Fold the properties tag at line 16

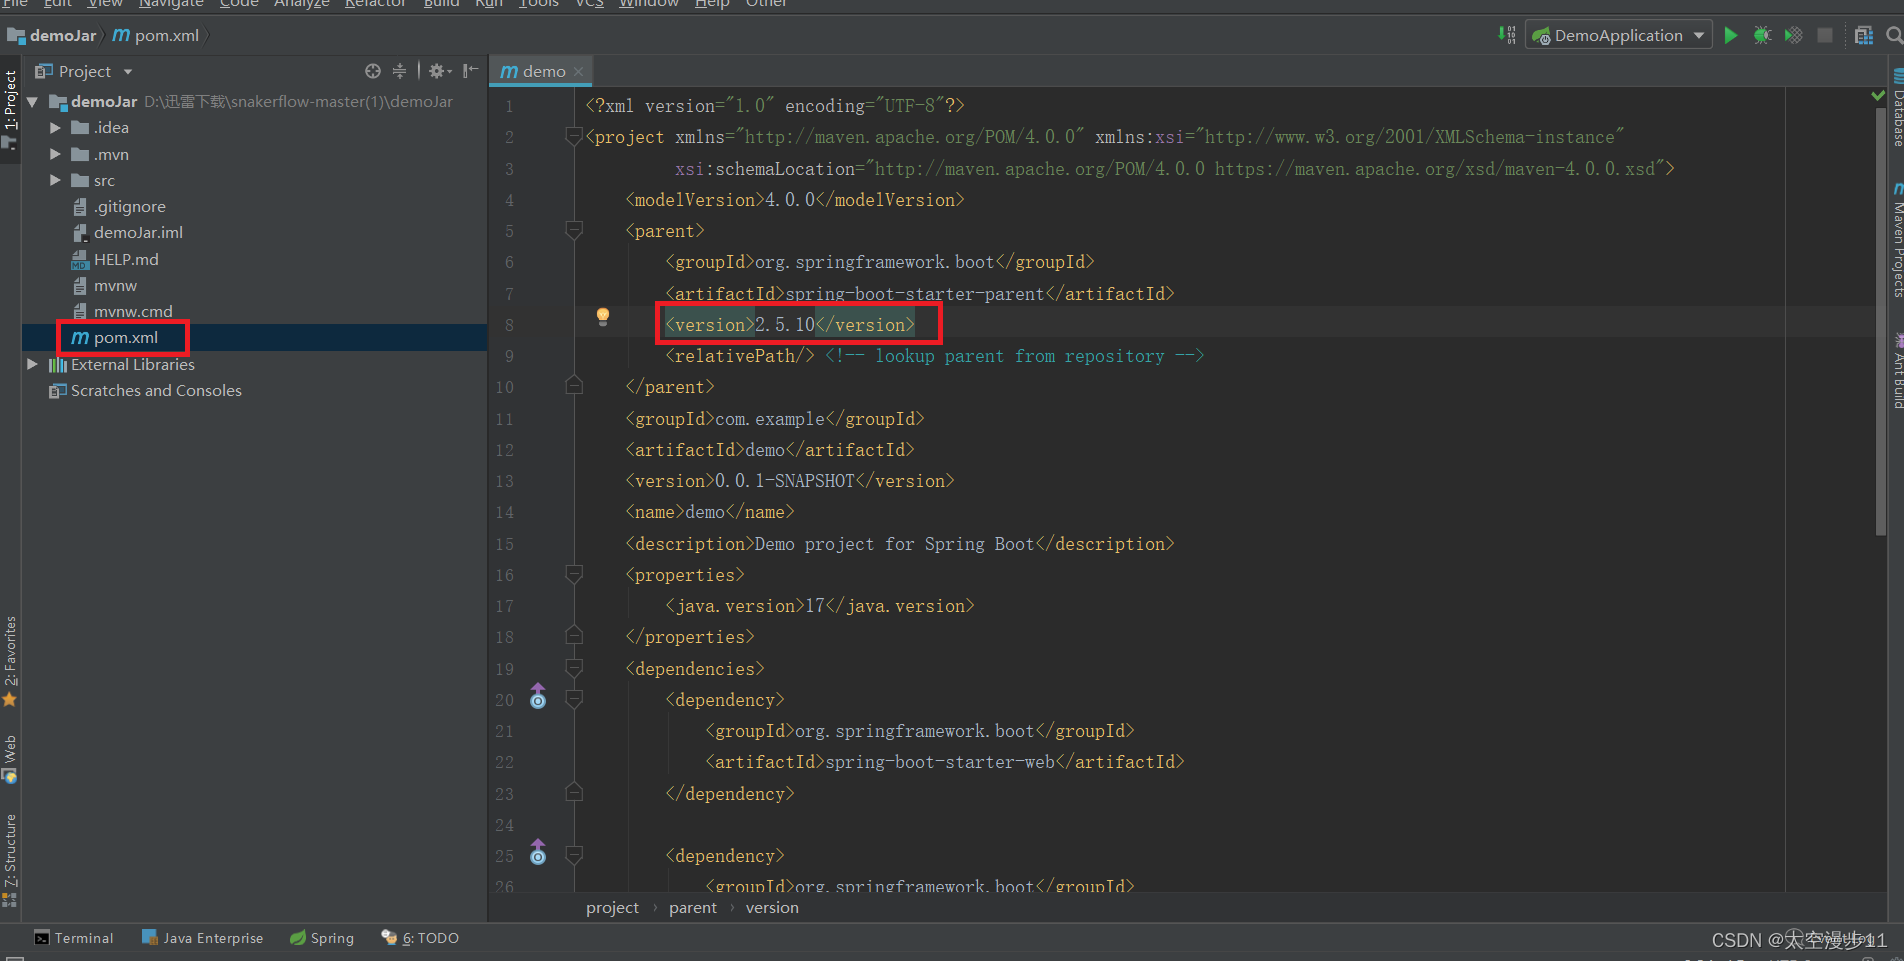pos(574,574)
